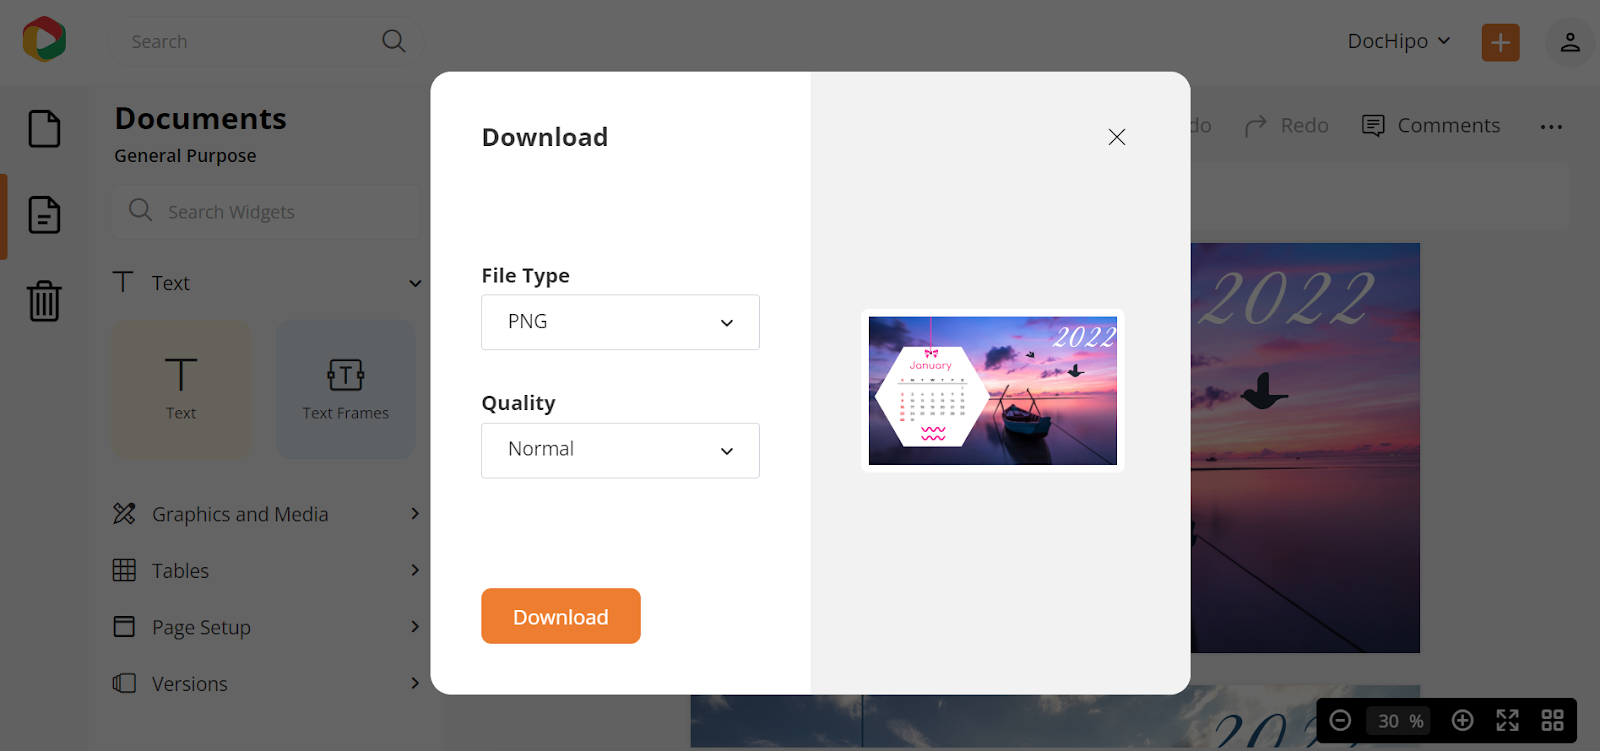
Task: Click the File Type label
Action: tap(525, 276)
